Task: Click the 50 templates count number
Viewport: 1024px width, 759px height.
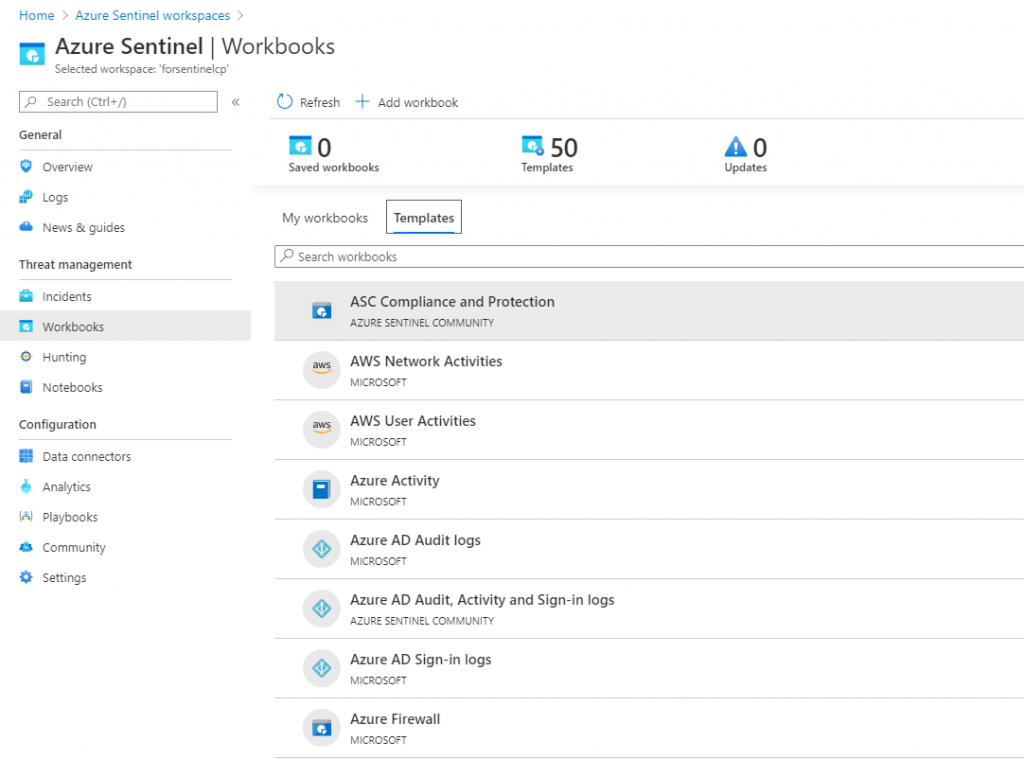Action: pyautogui.click(x=564, y=148)
